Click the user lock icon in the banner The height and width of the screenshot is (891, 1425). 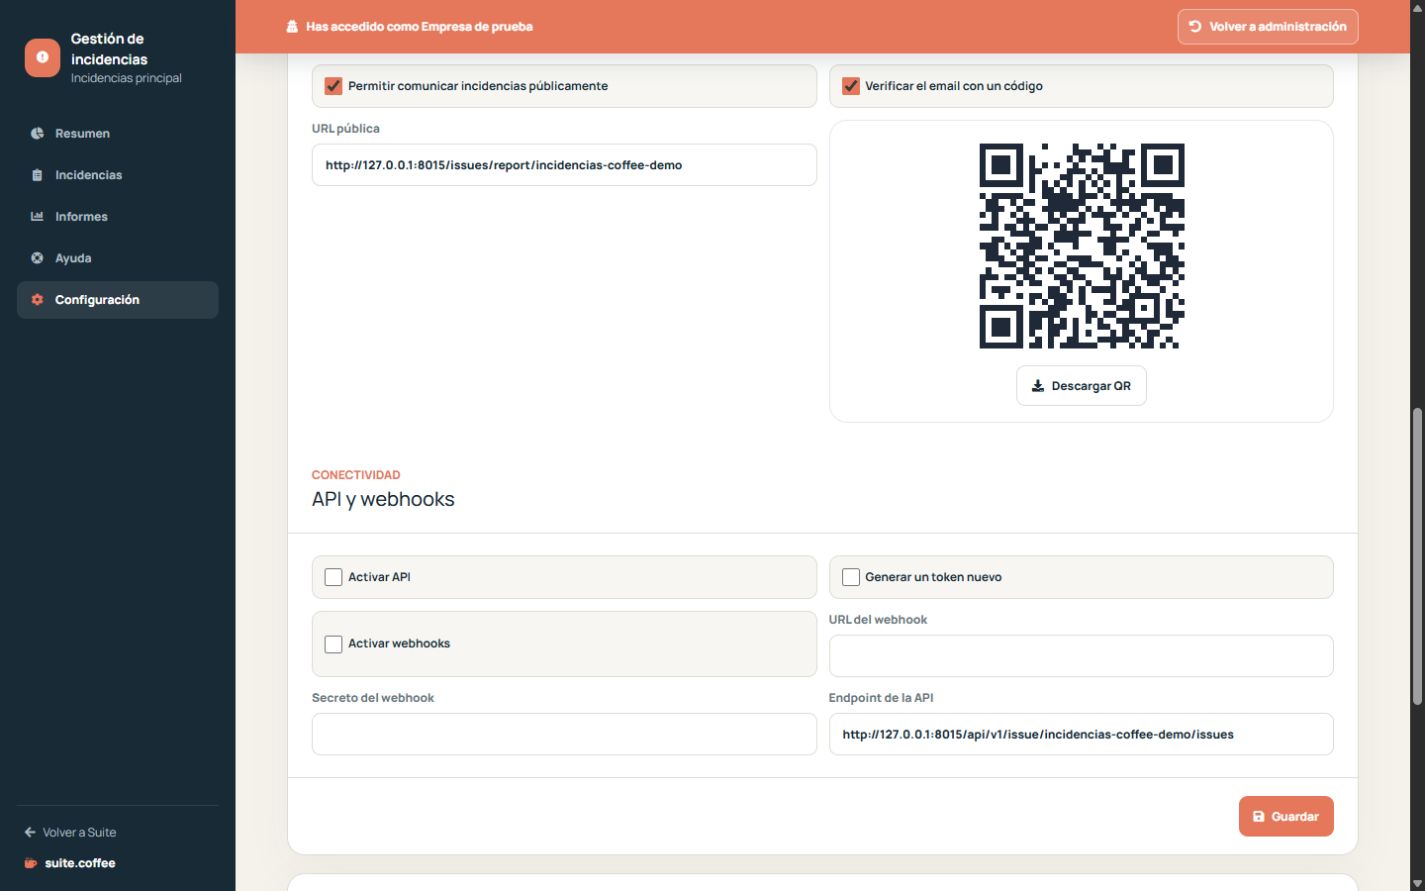(x=292, y=27)
